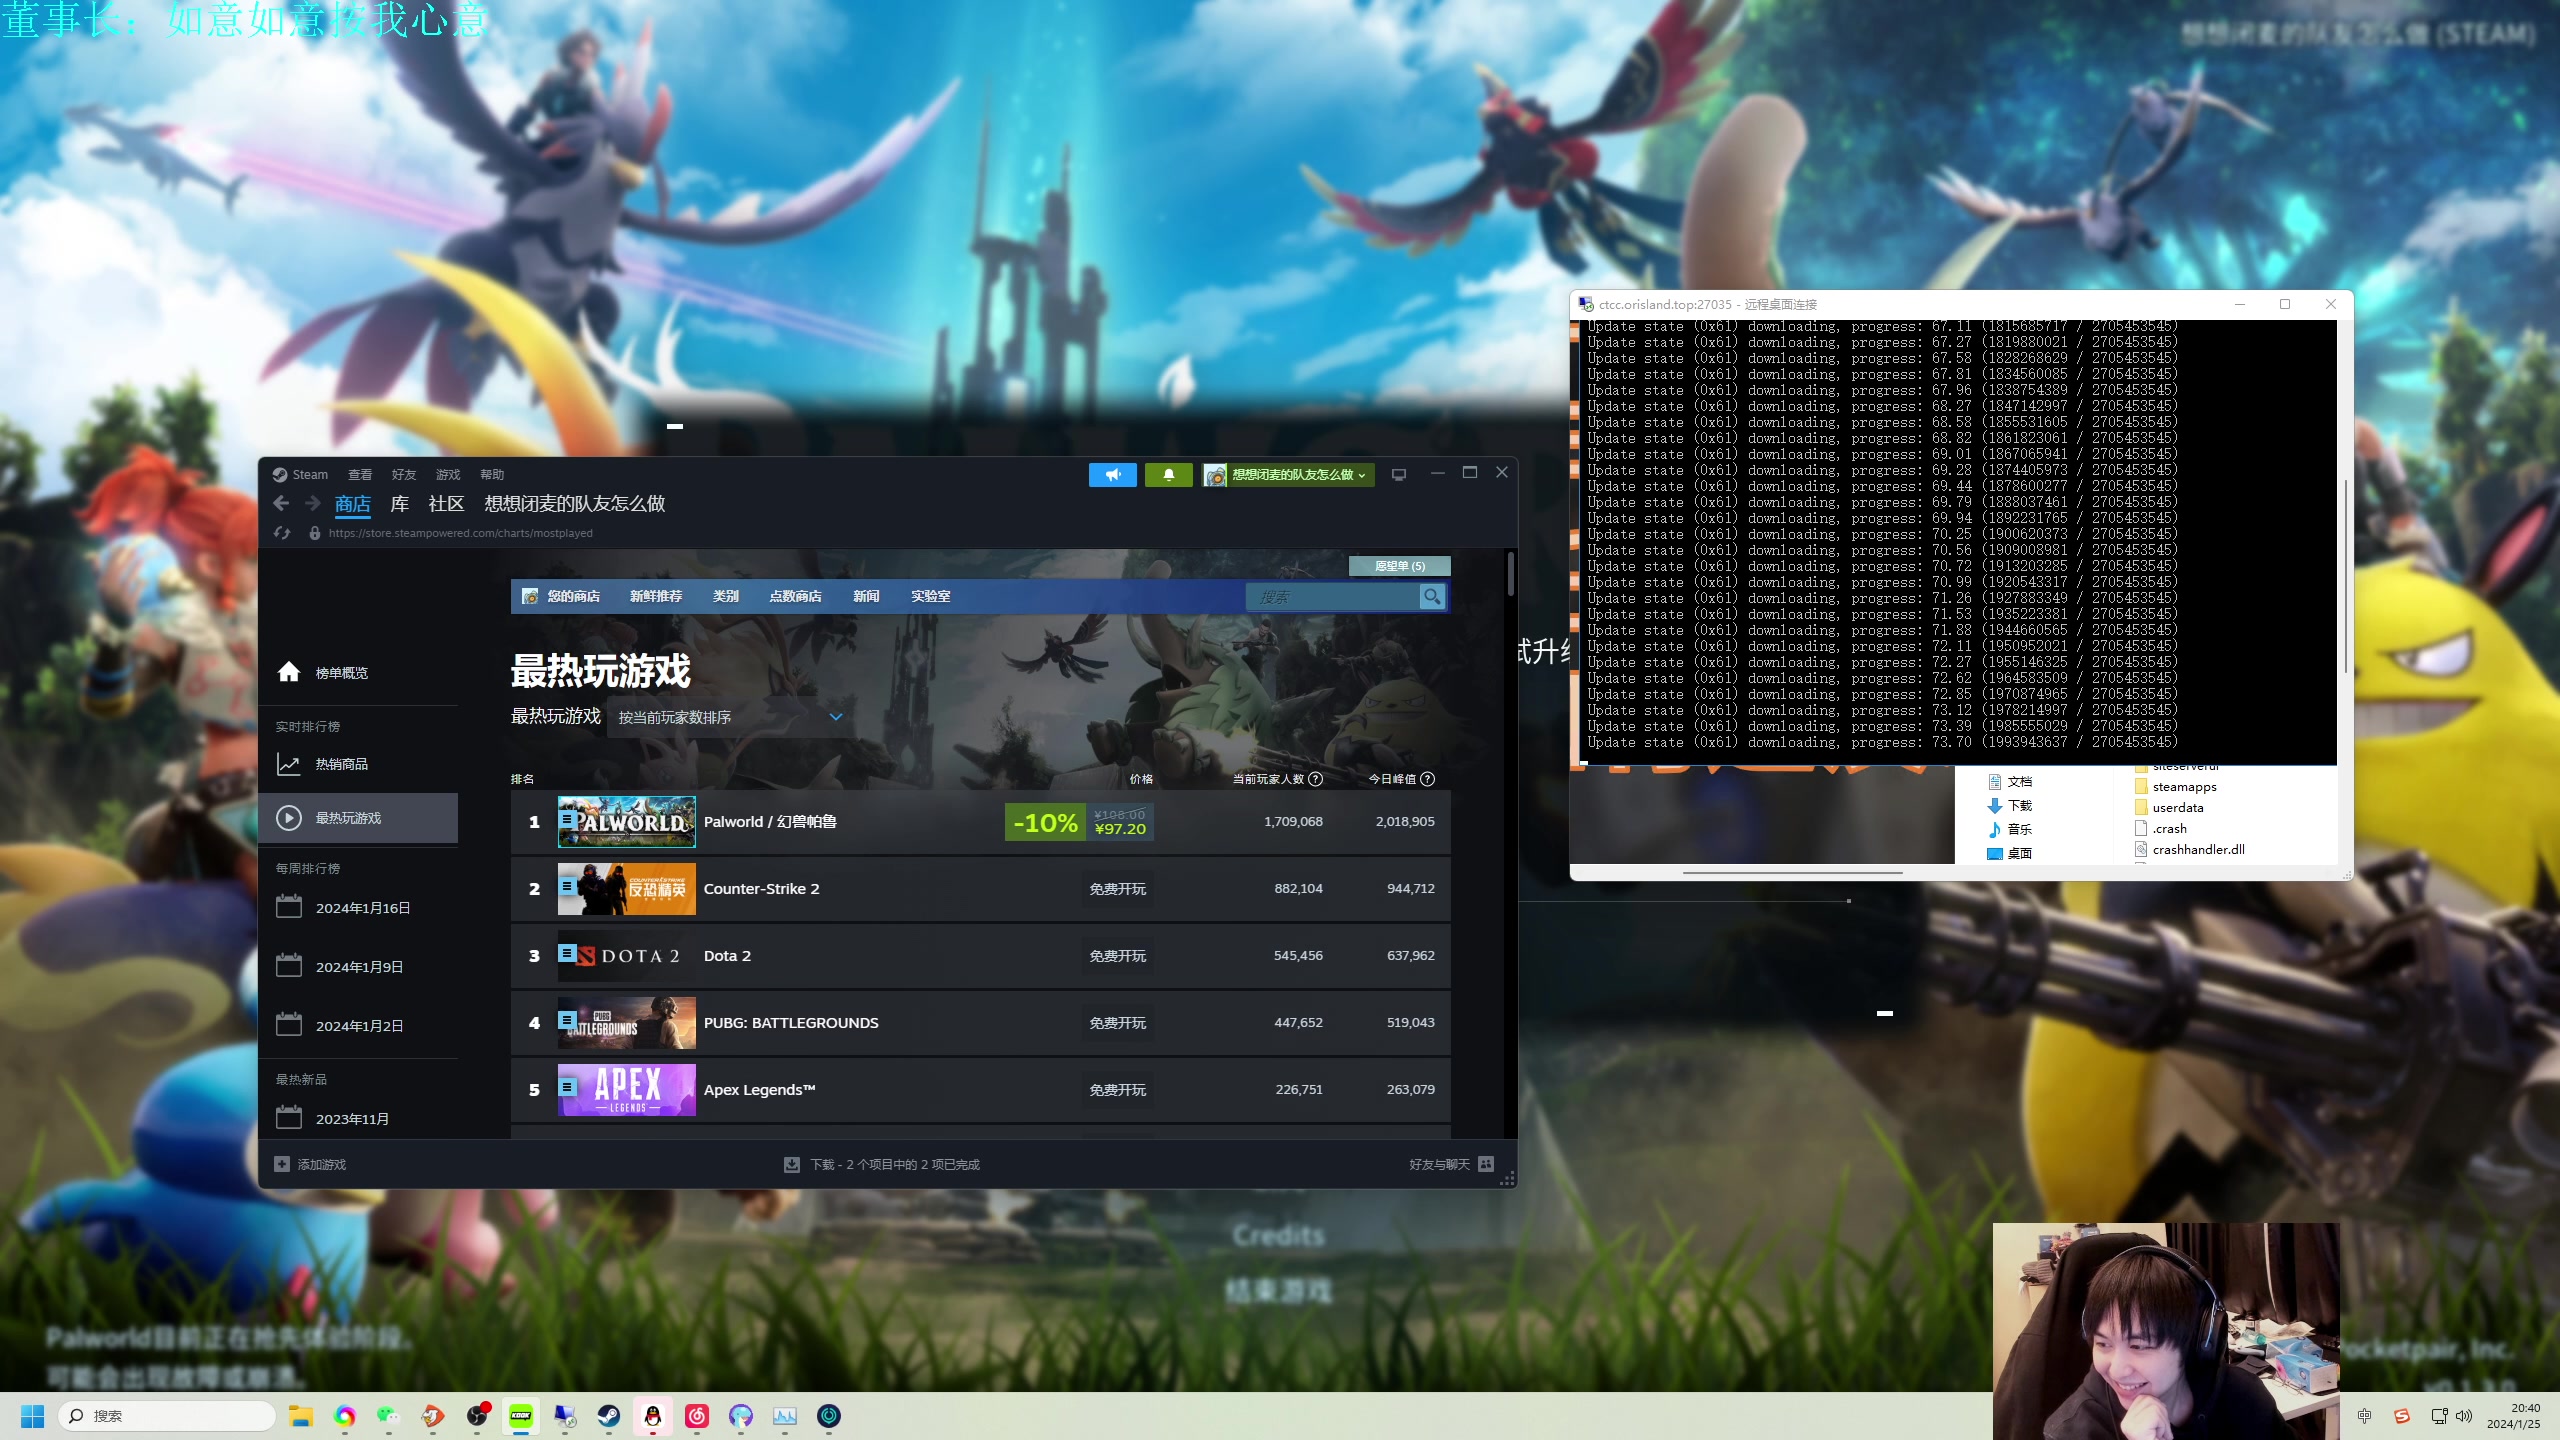Go back with Steam's back arrow

coord(281,503)
